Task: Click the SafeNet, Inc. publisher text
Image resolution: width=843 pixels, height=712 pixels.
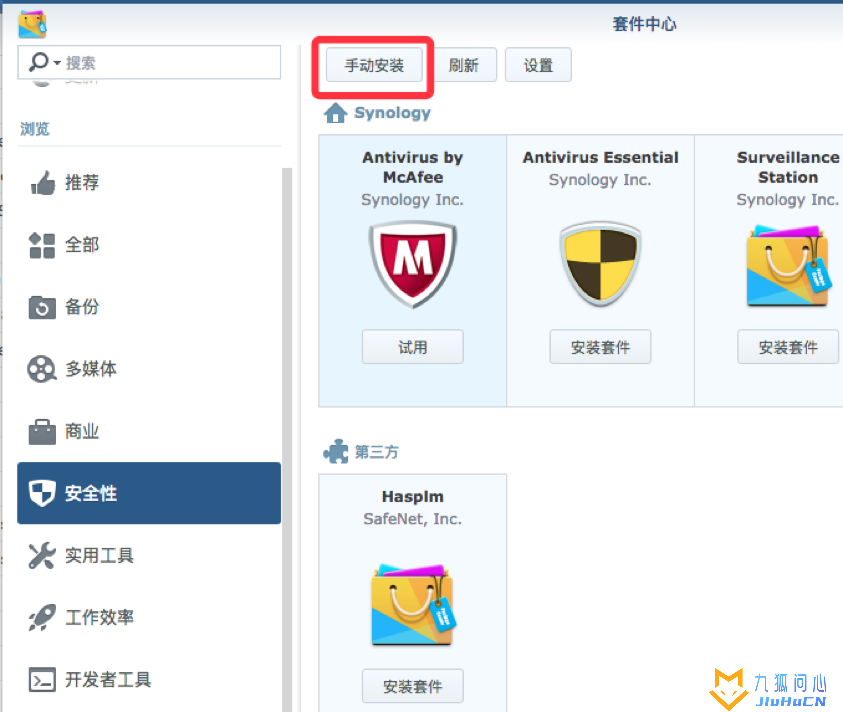Action: click(413, 519)
